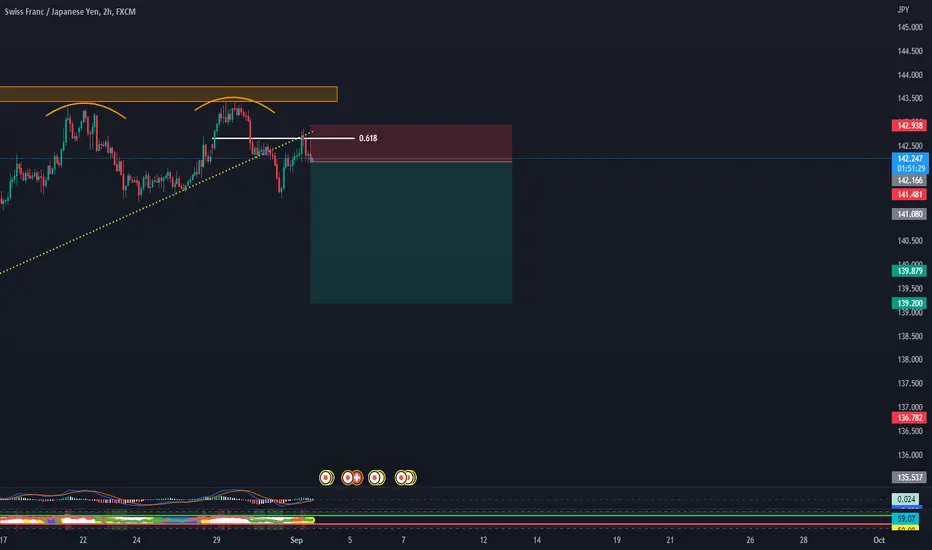Click the grey 142.166 price label
This screenshot has height=550, width=932.
pyautogui.click(x=910, y=180)
